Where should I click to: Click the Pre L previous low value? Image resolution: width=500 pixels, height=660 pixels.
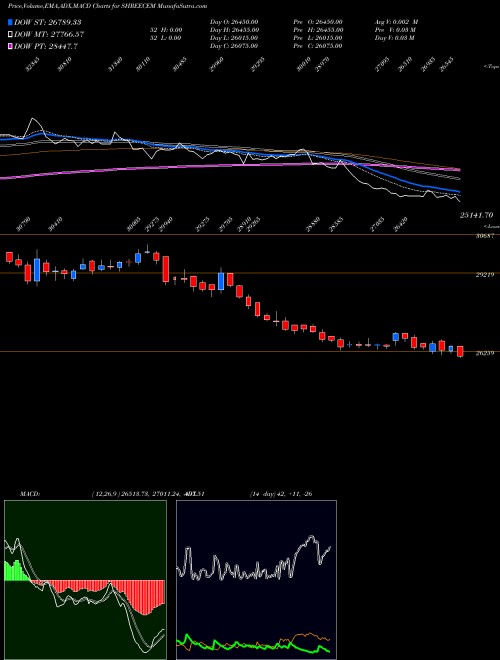(317, 38)
